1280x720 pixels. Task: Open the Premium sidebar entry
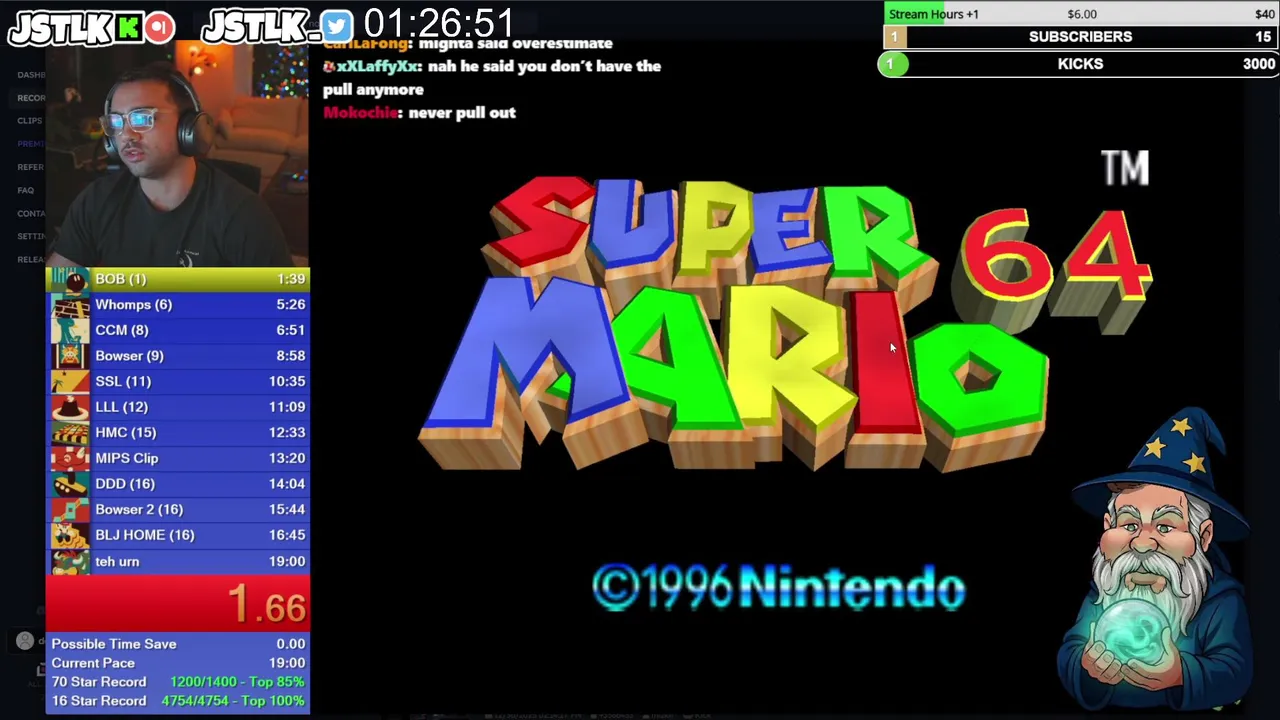31,144
